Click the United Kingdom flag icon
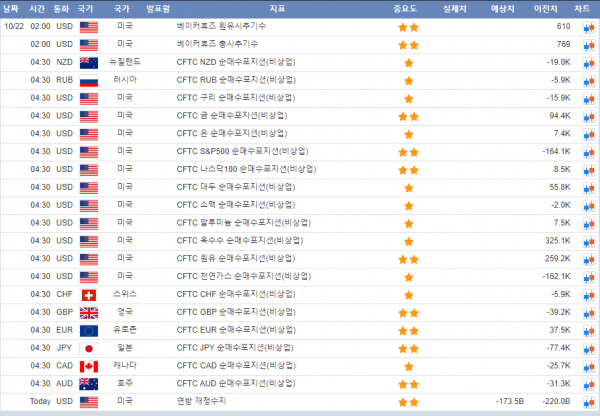Viewport: 600px width, 416px height. (88, 312)
